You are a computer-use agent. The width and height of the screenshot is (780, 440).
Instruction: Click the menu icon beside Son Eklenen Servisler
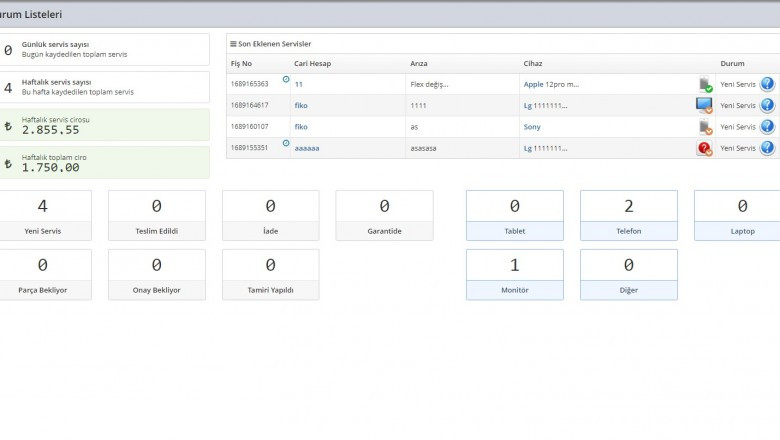pos(233,44)
